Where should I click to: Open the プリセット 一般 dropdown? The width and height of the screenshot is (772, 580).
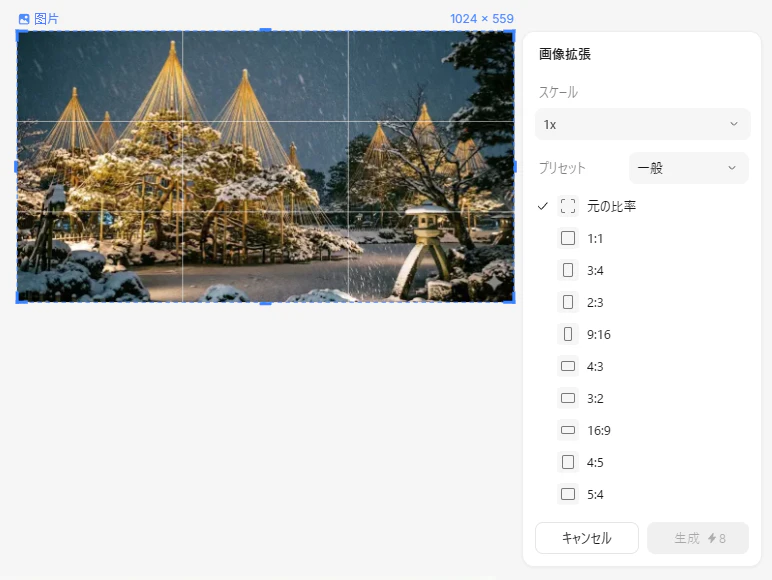coord(689,168)
